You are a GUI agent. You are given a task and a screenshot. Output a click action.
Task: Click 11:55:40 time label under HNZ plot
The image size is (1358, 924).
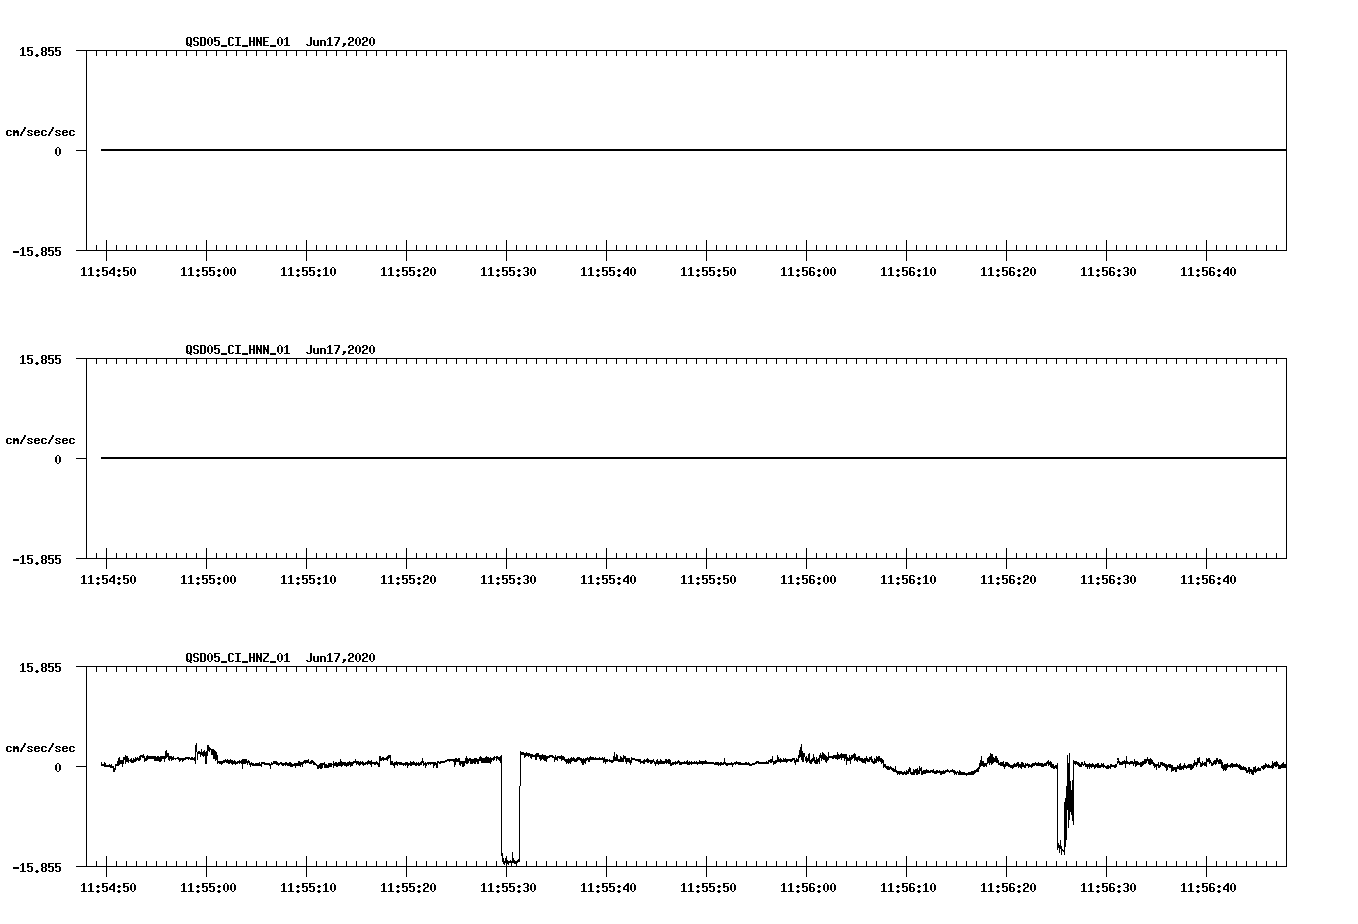point(608,888)
